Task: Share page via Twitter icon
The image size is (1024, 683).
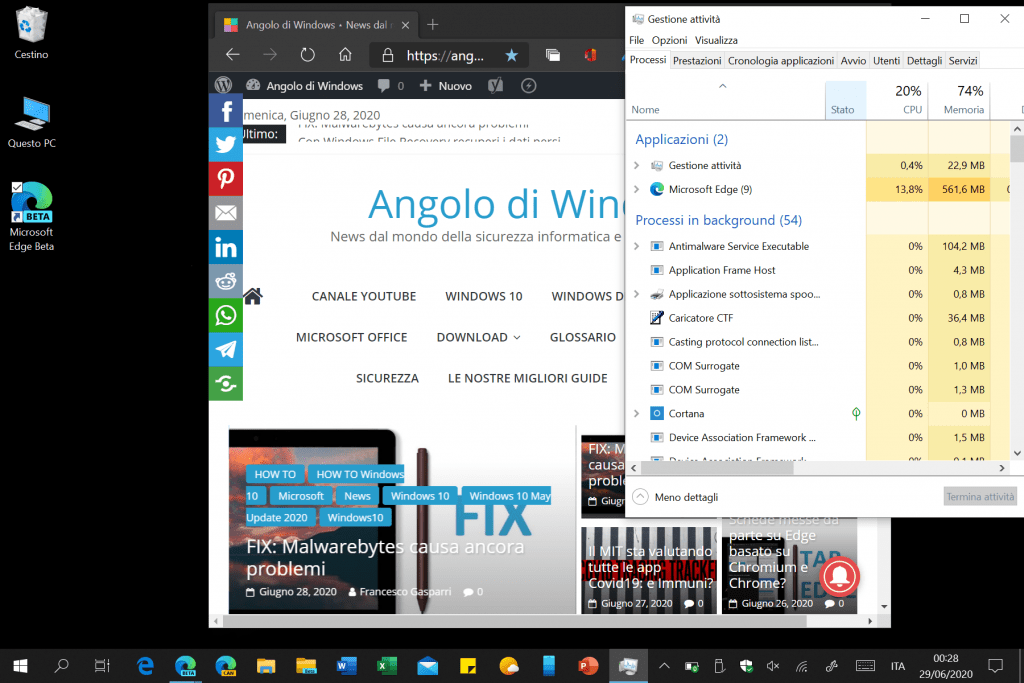Action: click(x=226, y=145)
